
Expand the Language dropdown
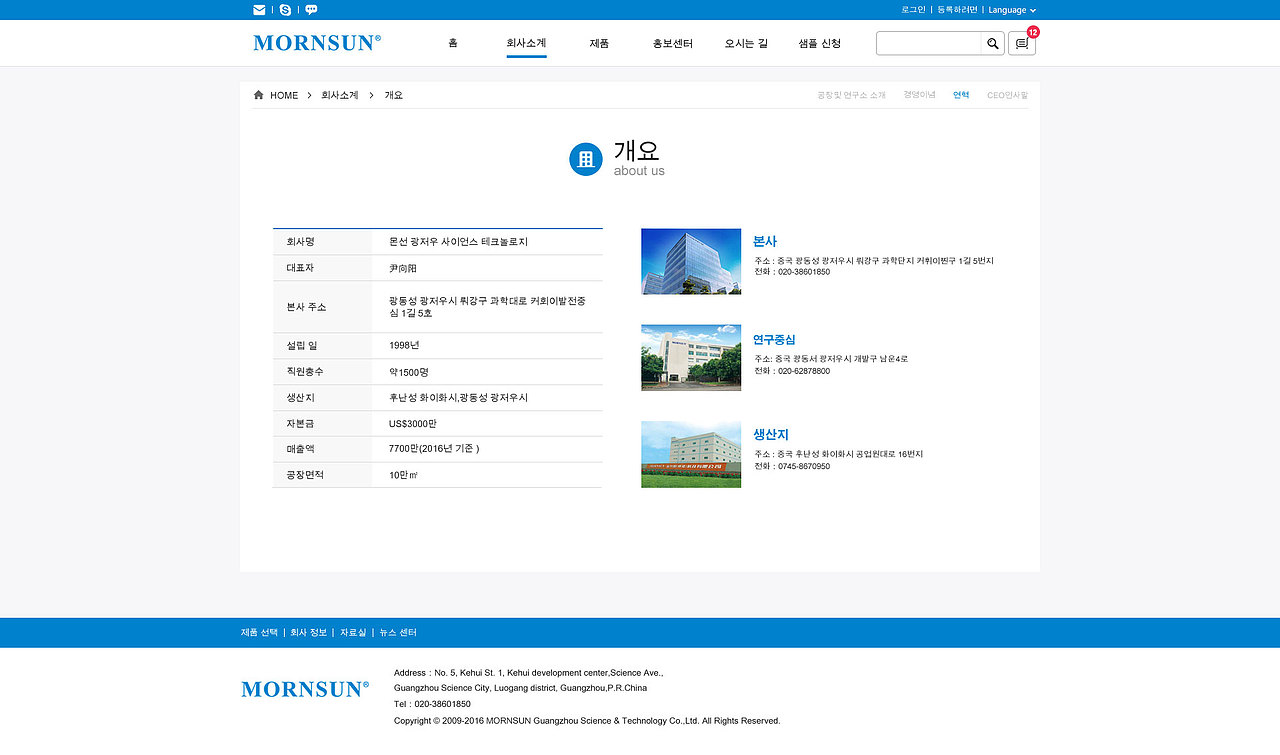click(1012, 10)
